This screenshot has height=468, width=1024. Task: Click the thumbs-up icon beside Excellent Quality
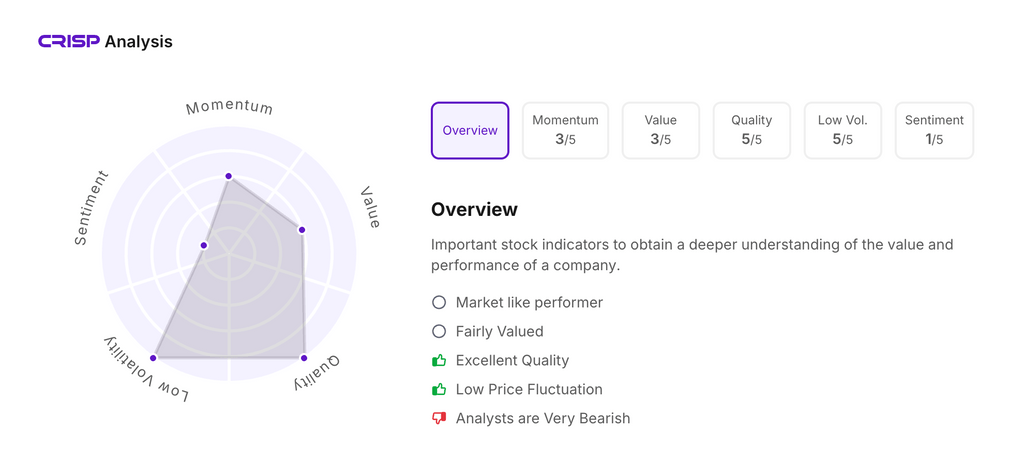point(439,360)
